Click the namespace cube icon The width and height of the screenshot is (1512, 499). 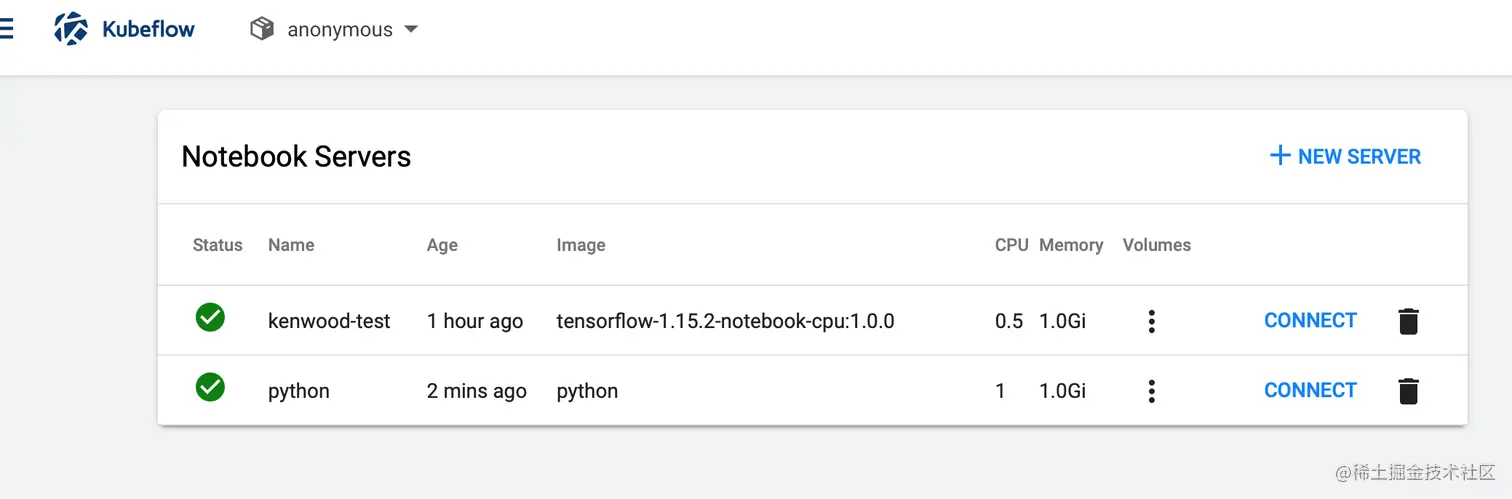point(262,29)
